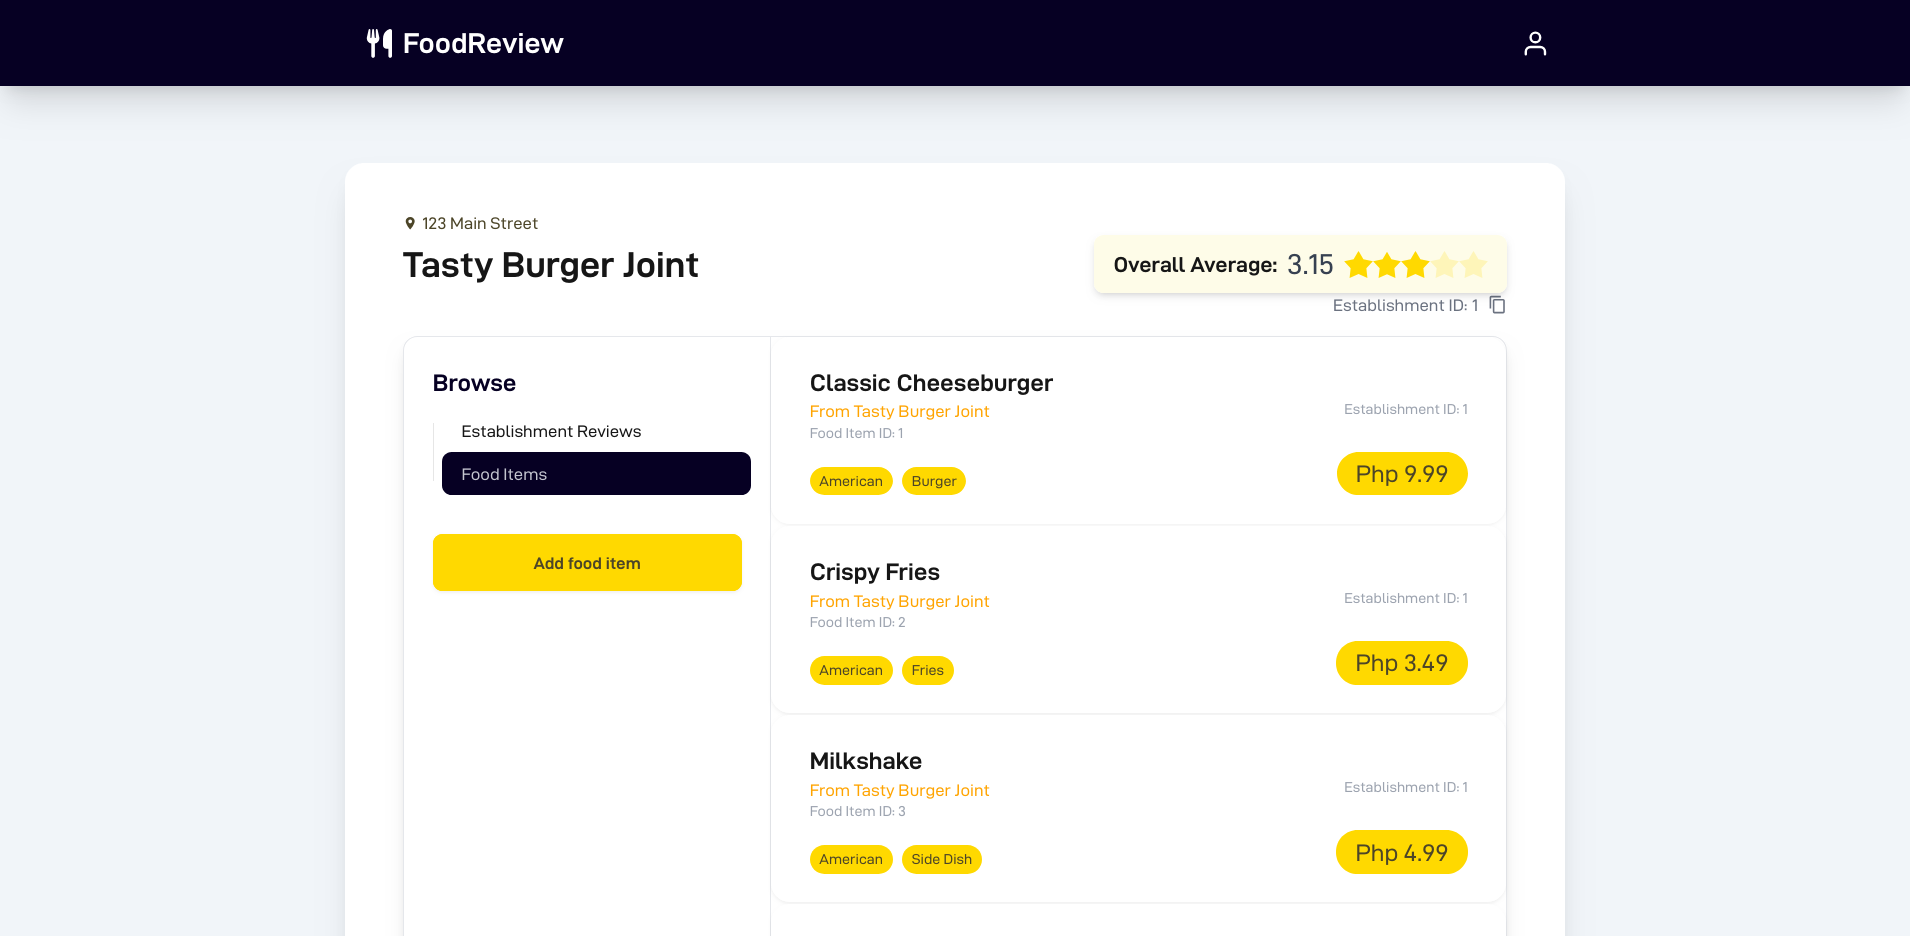Click the American tag under Classic Cheeseburger

pos(850,481)
